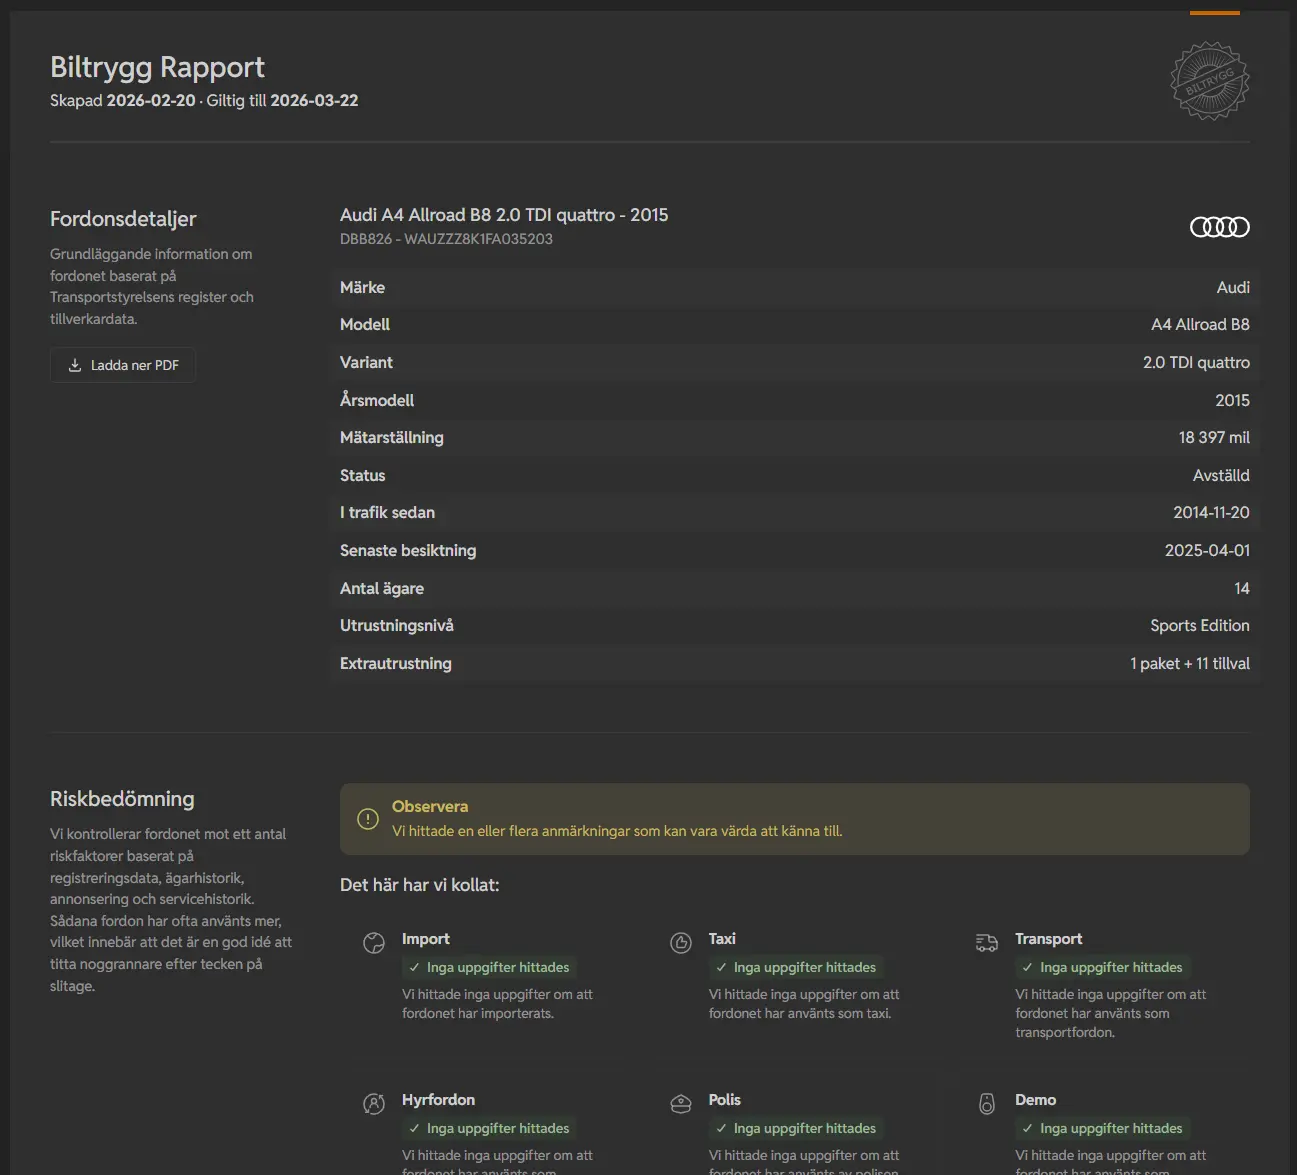Download the report with Ladda ner PDF
Viewport: 1297px width, 1175px height.
(x=123, y=365)
